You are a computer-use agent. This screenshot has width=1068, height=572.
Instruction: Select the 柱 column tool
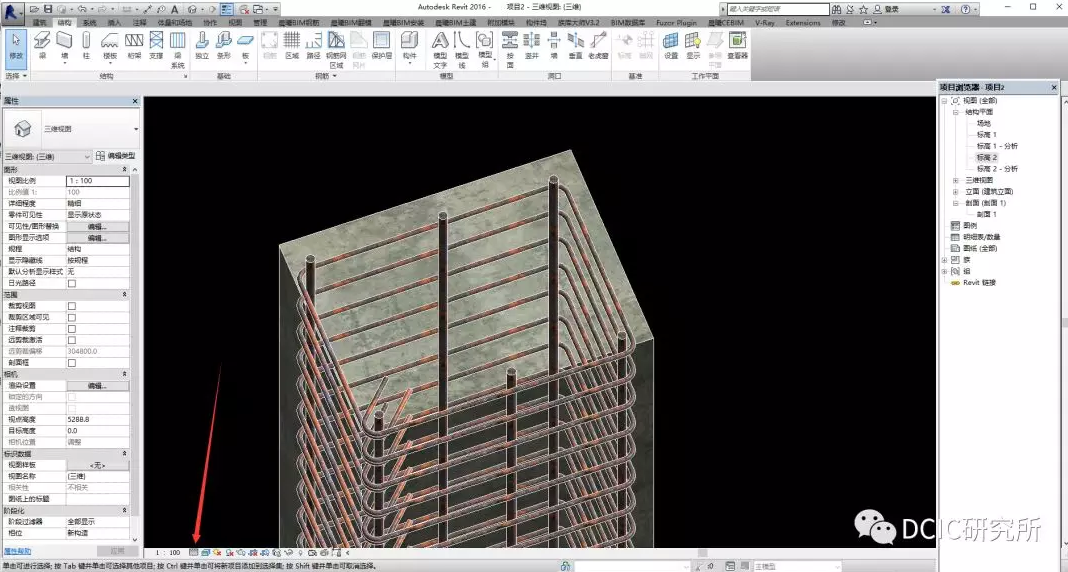[87, 46]
